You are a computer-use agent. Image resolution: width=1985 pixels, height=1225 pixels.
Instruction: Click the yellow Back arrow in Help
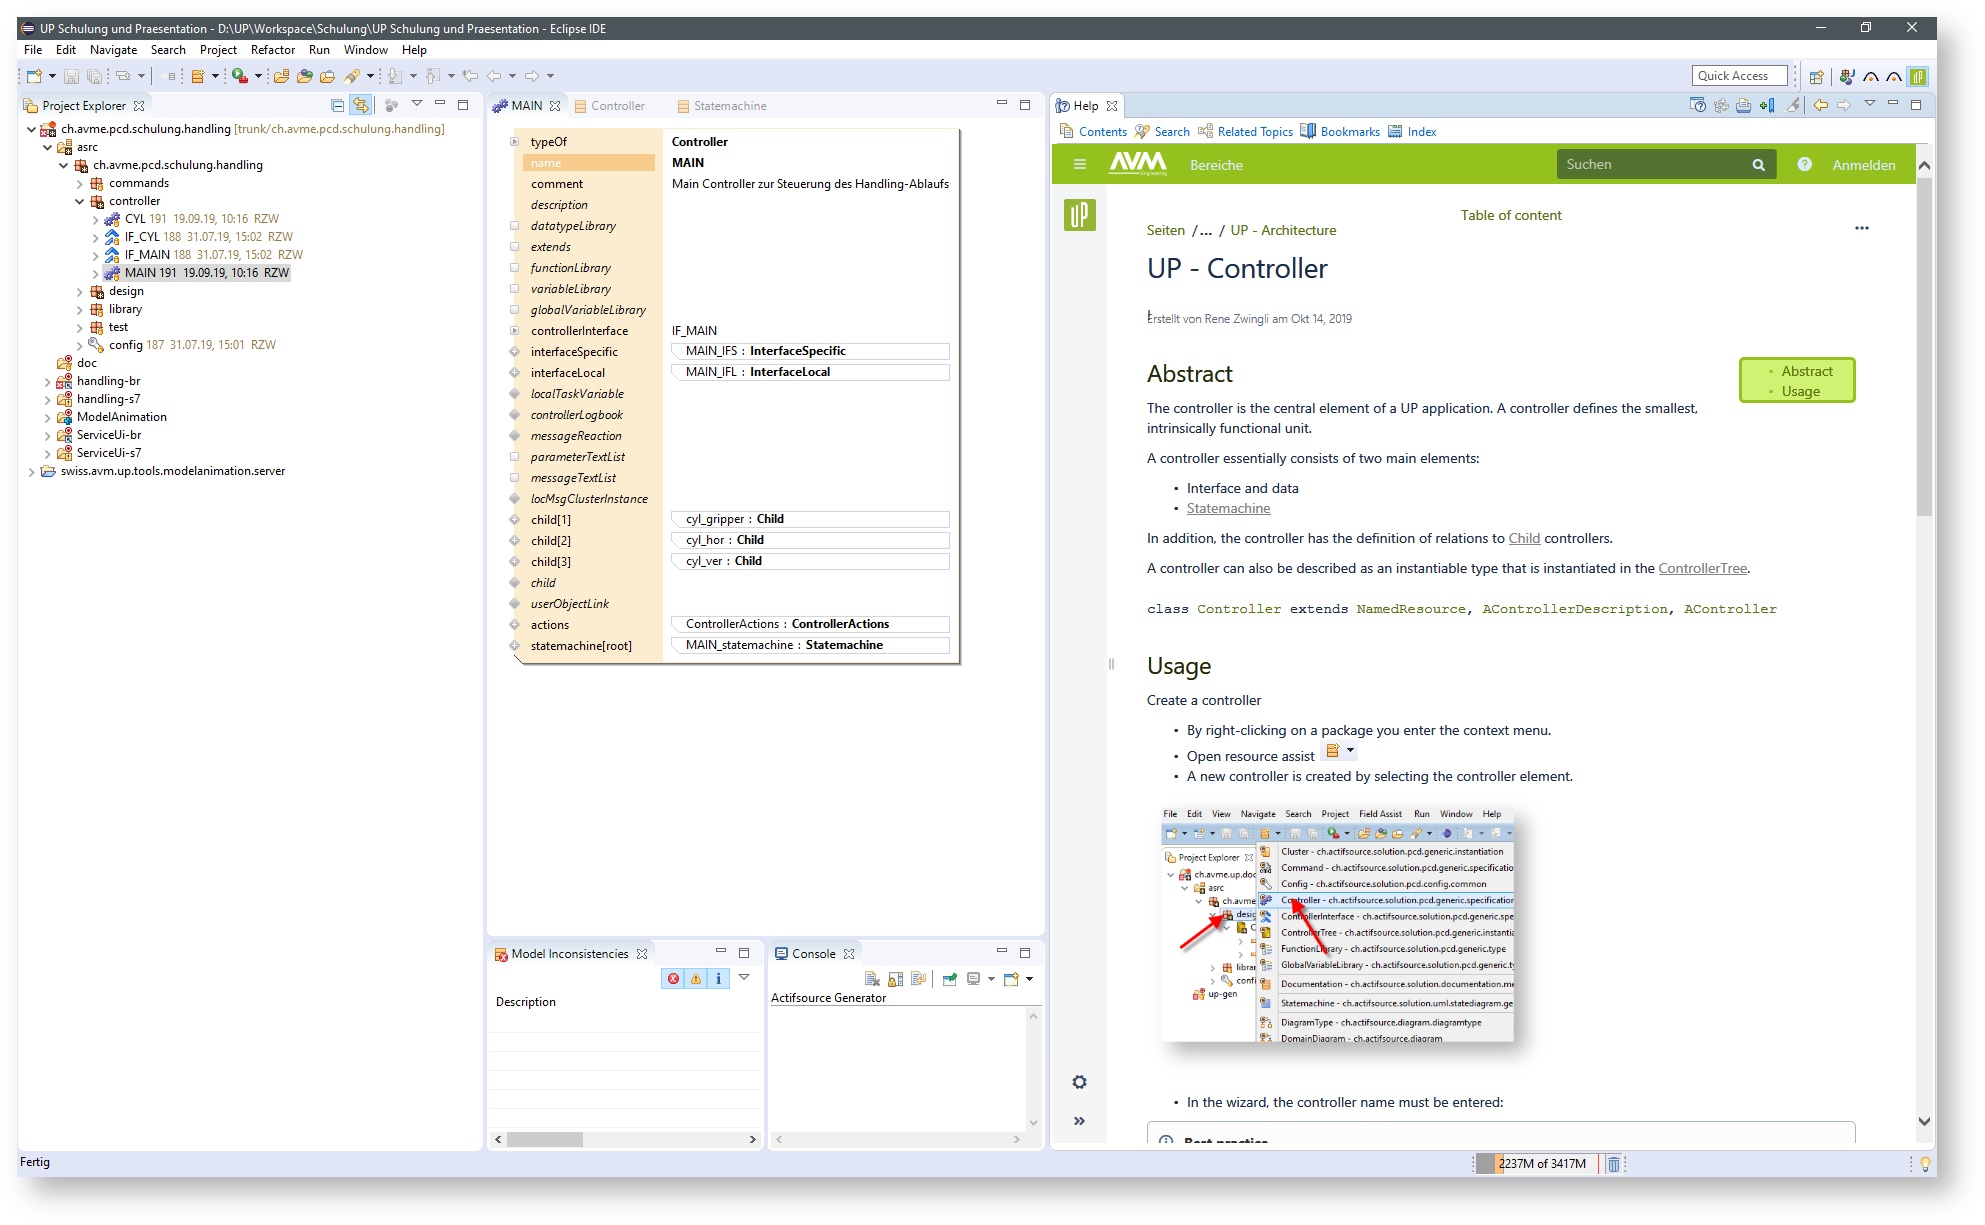click(1820, 105)
